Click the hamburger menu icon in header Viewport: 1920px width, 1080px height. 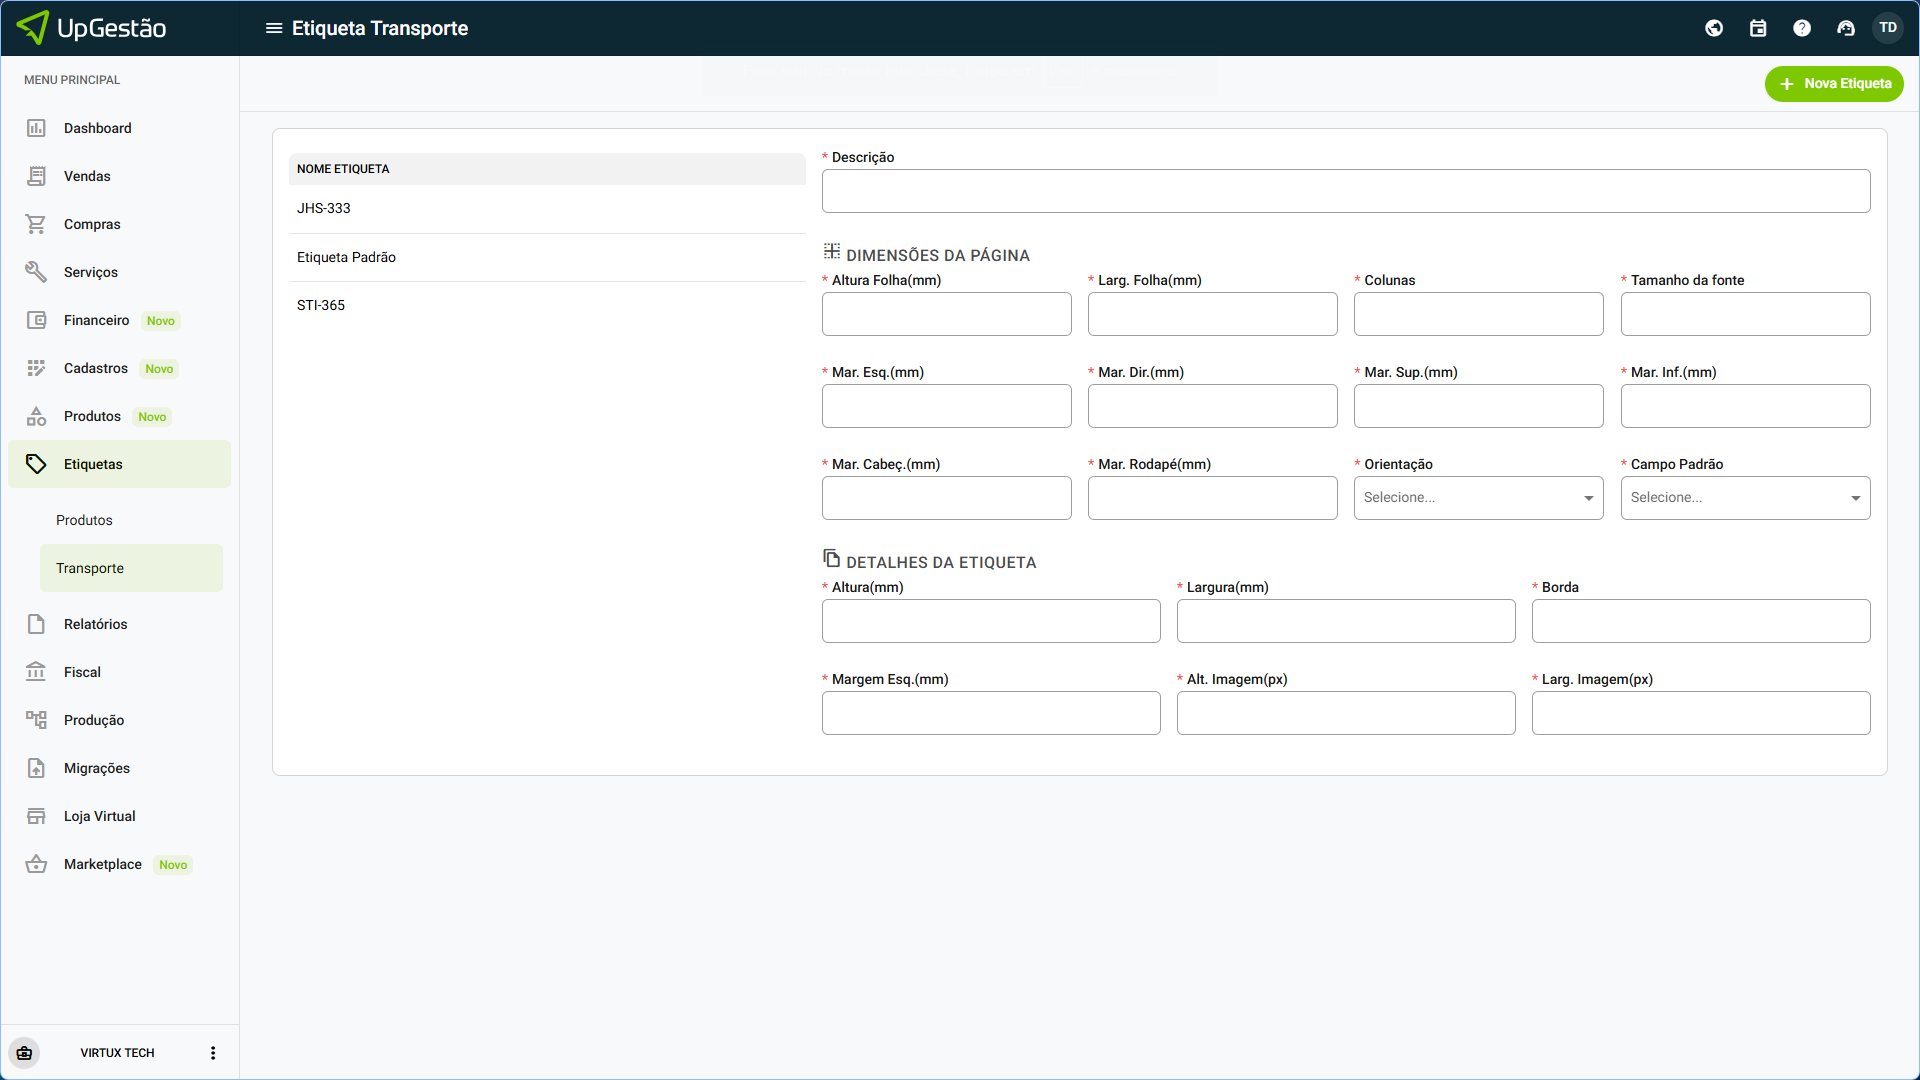coord(273,28)
